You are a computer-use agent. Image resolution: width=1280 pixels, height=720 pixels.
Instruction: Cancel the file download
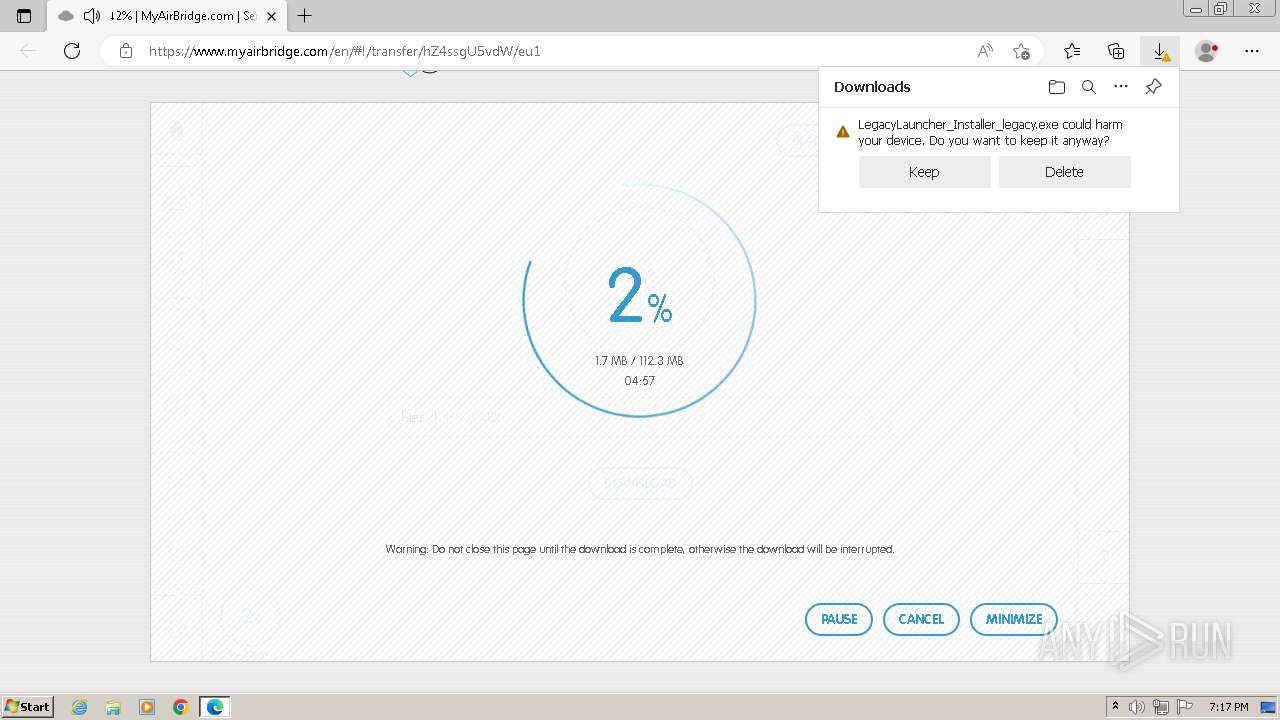click(x=921, y=619)
